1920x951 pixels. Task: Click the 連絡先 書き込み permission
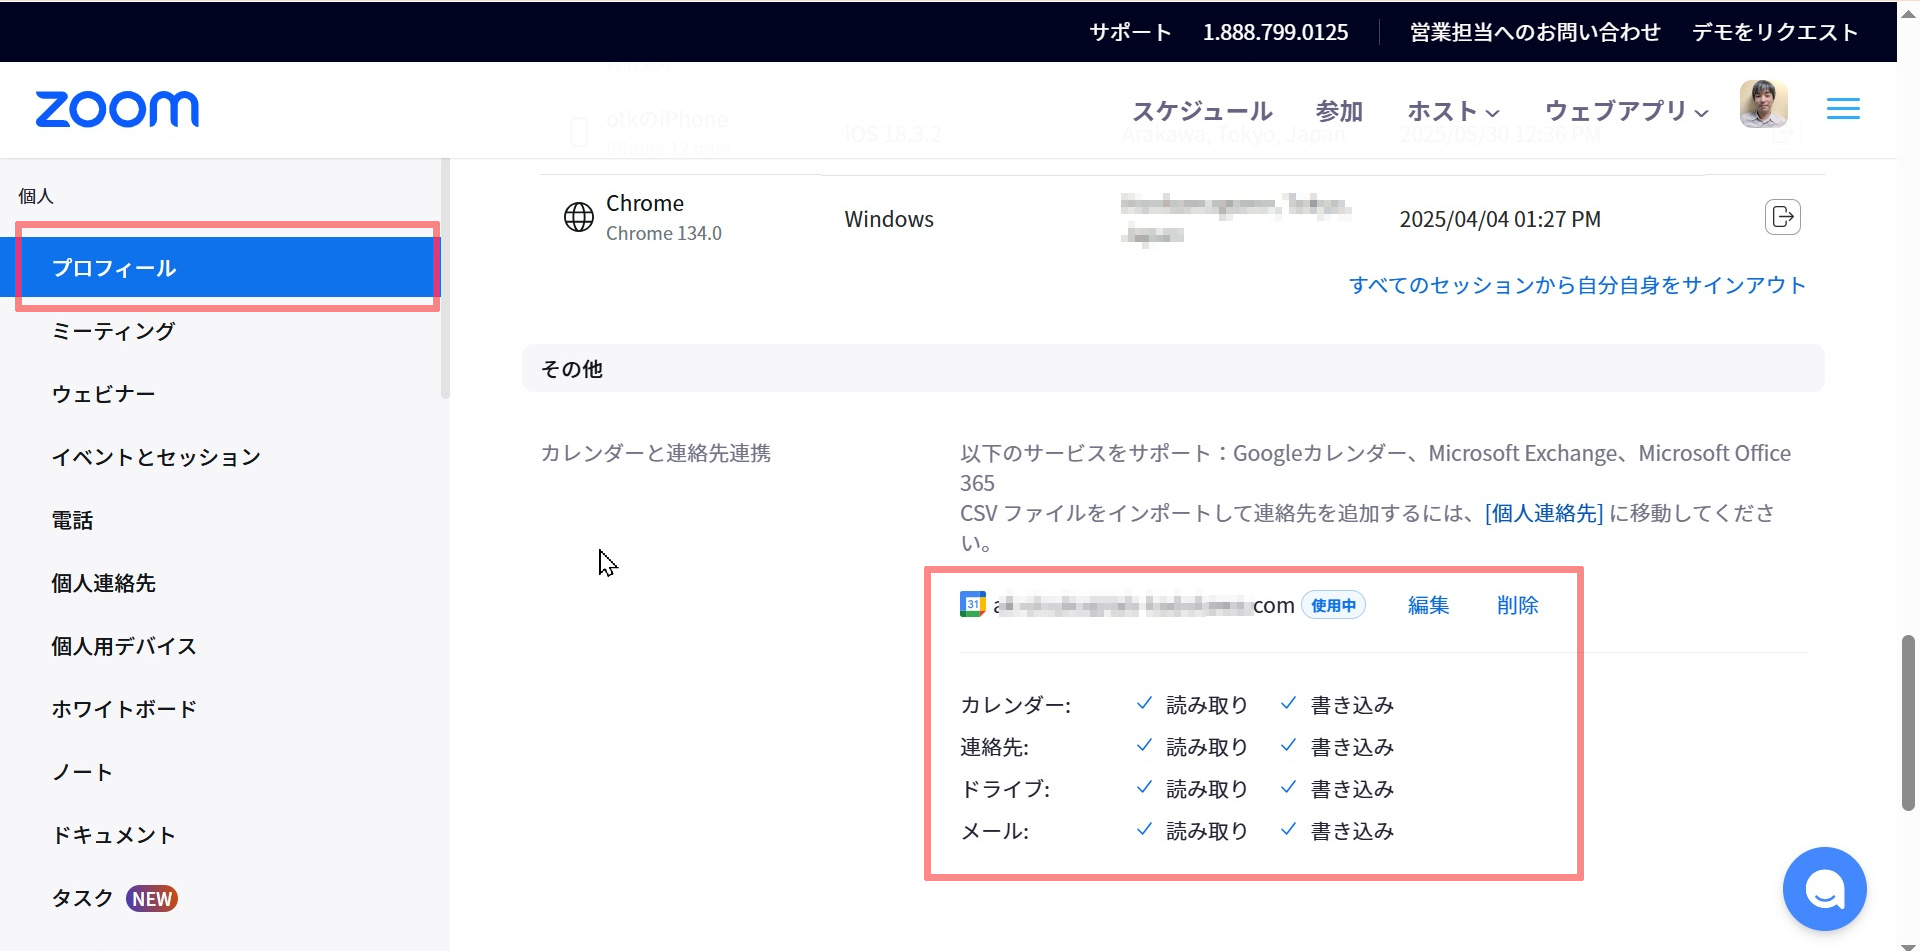point(1337,747)
